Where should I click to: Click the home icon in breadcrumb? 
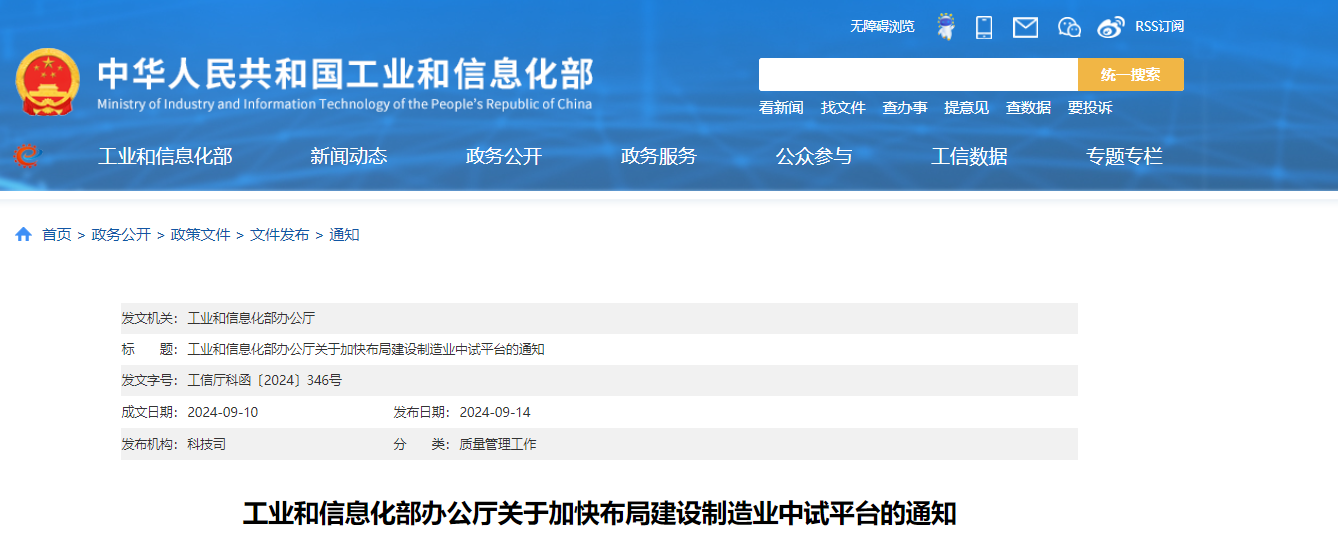coord(23,234)
